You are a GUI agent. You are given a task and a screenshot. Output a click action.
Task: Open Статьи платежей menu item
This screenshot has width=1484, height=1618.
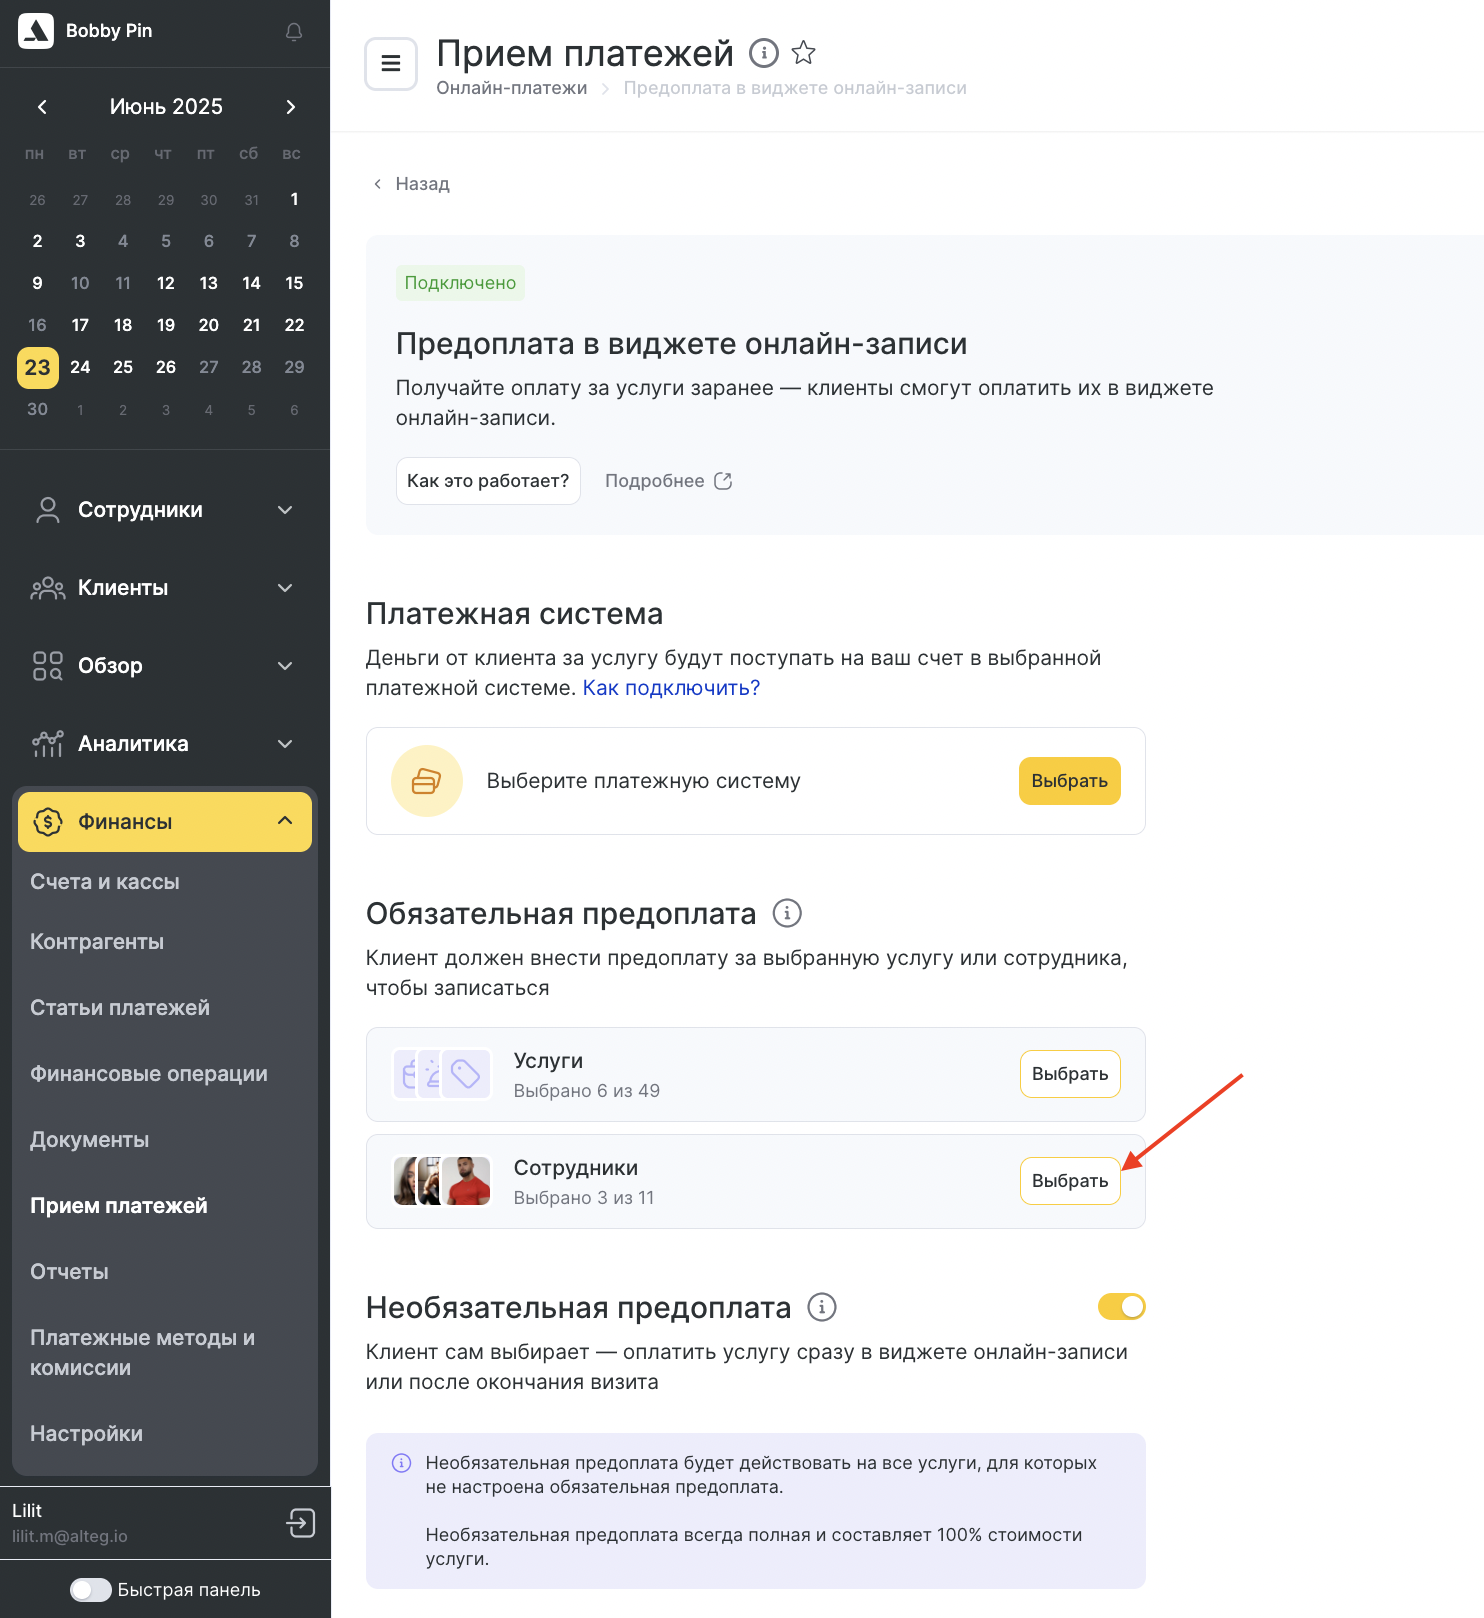(120, 1008)
